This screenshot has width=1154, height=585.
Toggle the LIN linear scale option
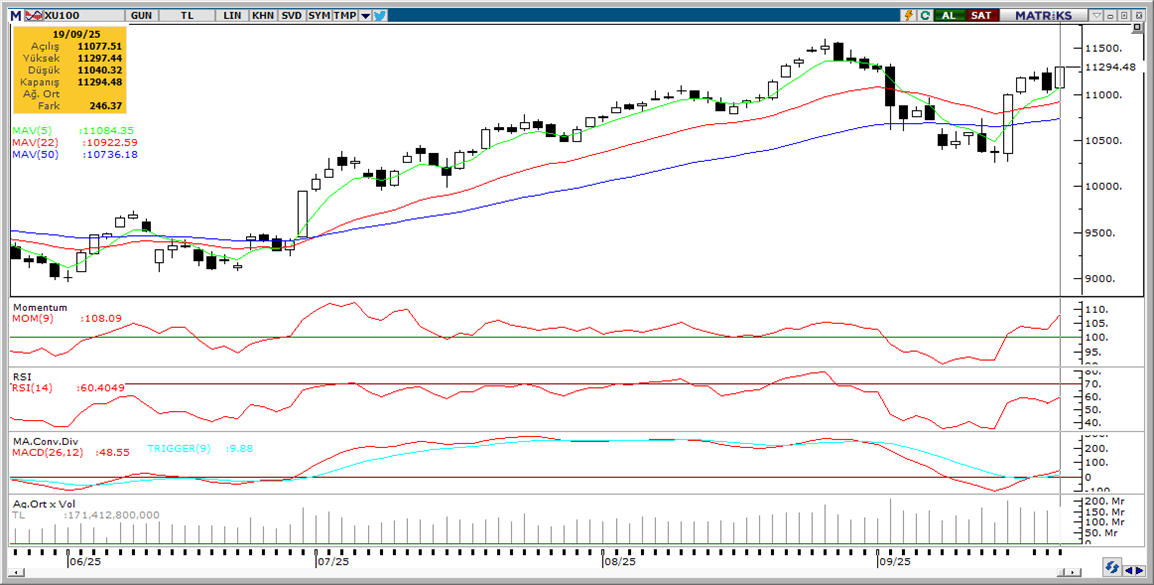(x=232, y=16)
